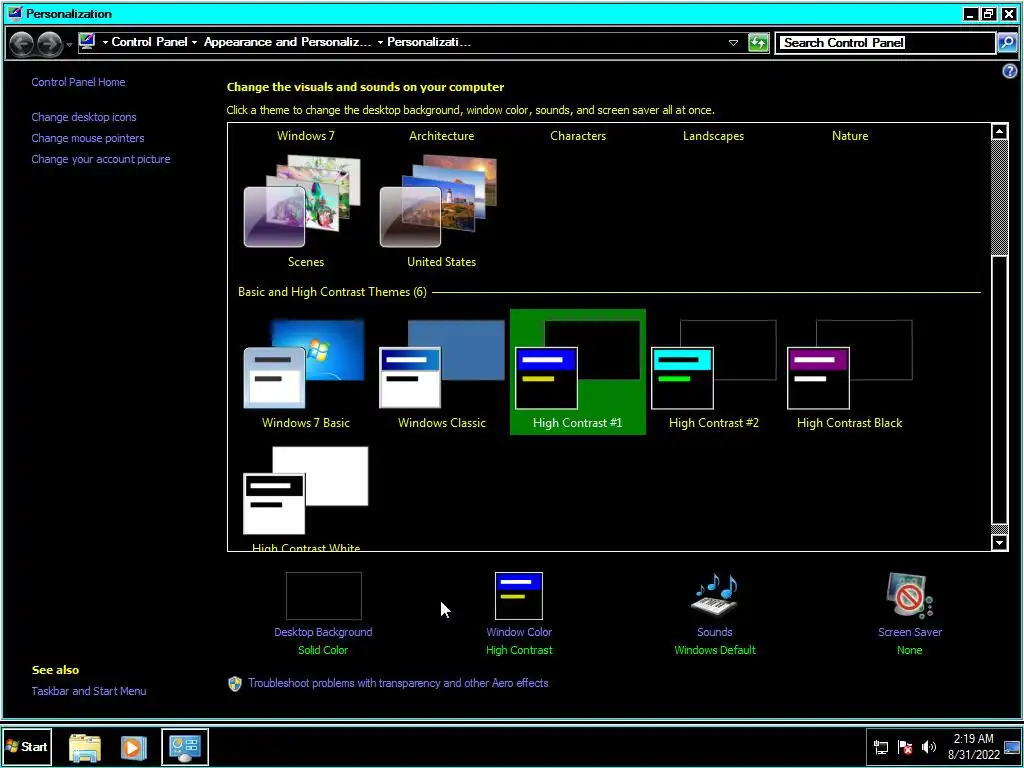
Task: Expand dropdown arrow before Personalization breadcrumb
Action: [x=380, y=42]
